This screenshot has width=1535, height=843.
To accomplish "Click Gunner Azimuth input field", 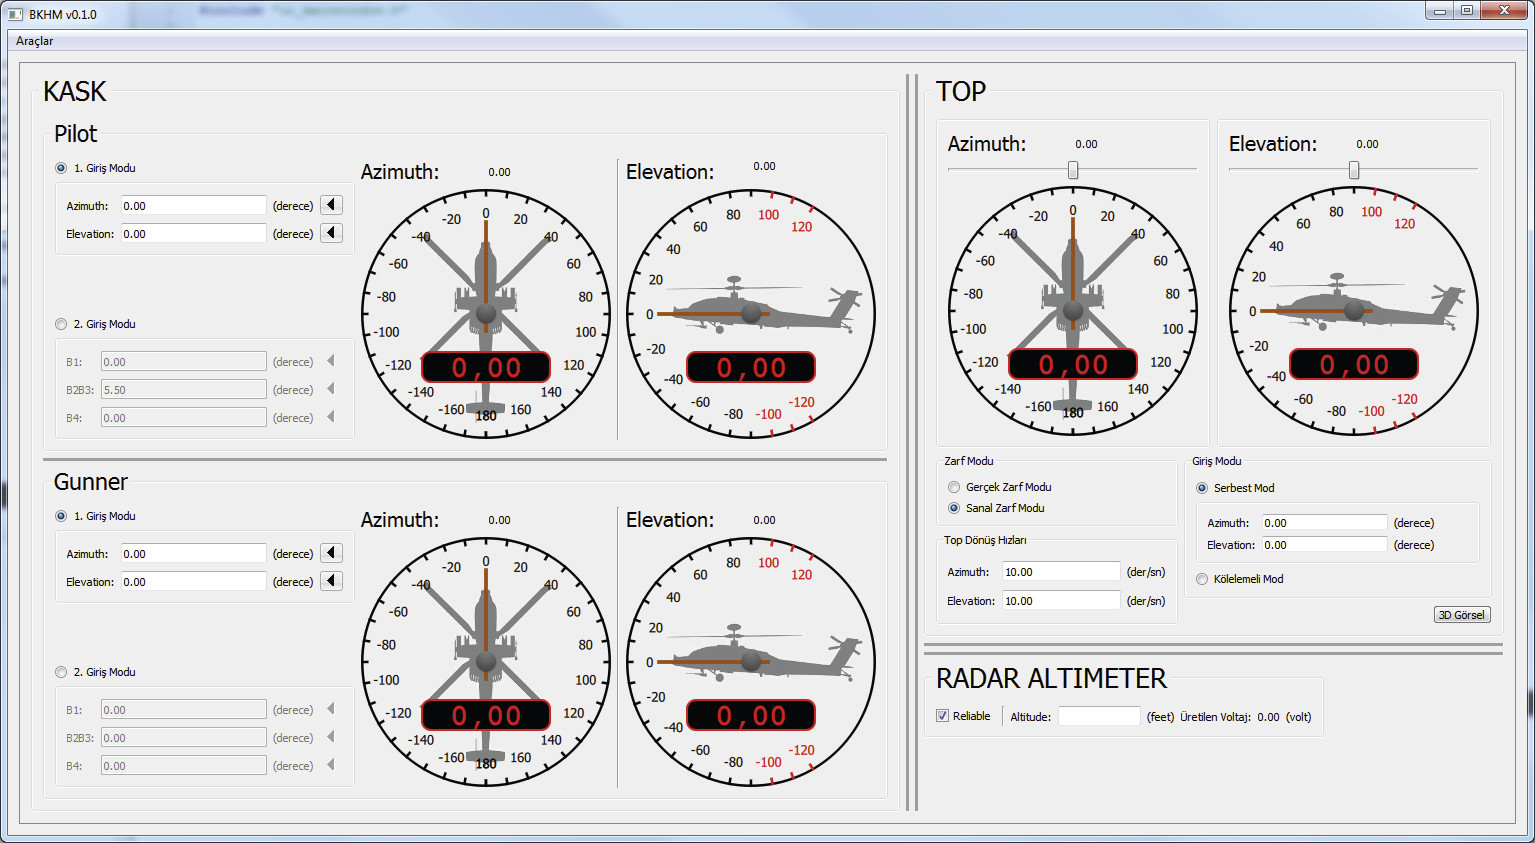I will (194, 553).
